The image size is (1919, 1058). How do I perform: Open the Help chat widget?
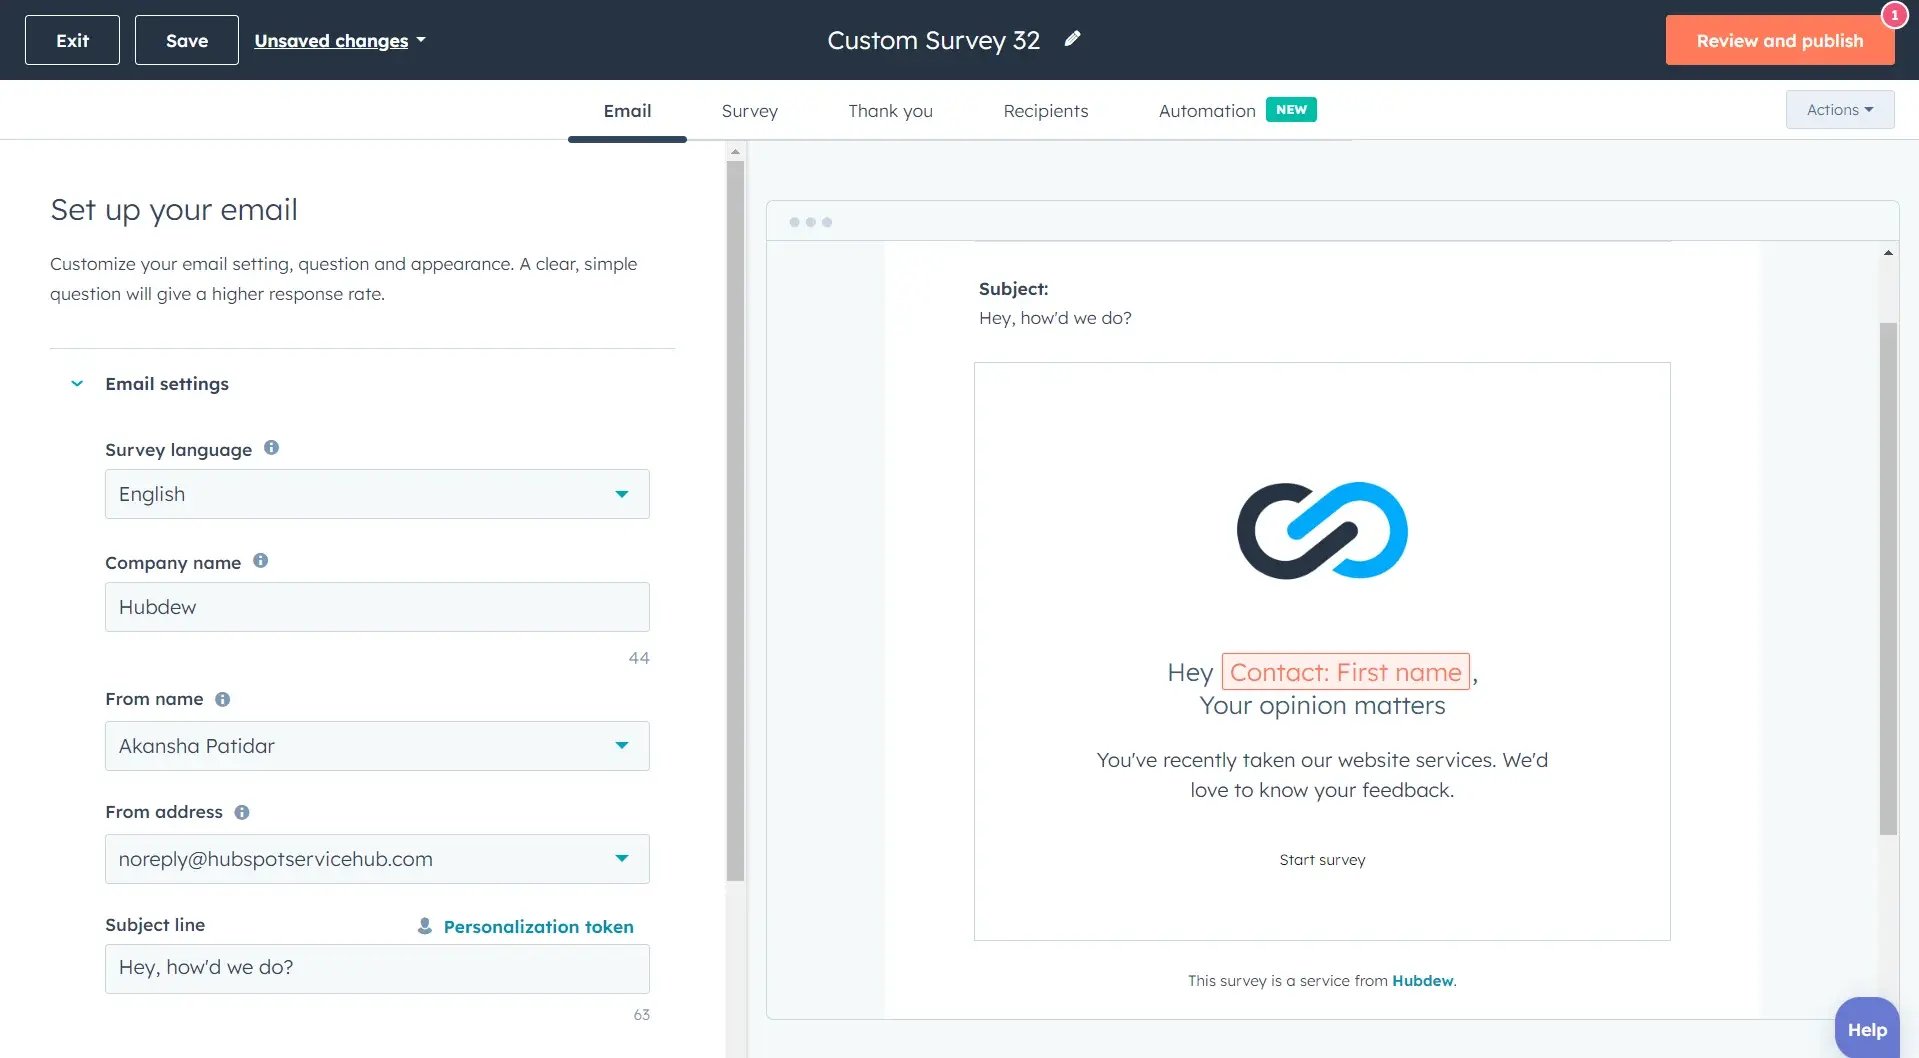[x=1867, y=1029]
